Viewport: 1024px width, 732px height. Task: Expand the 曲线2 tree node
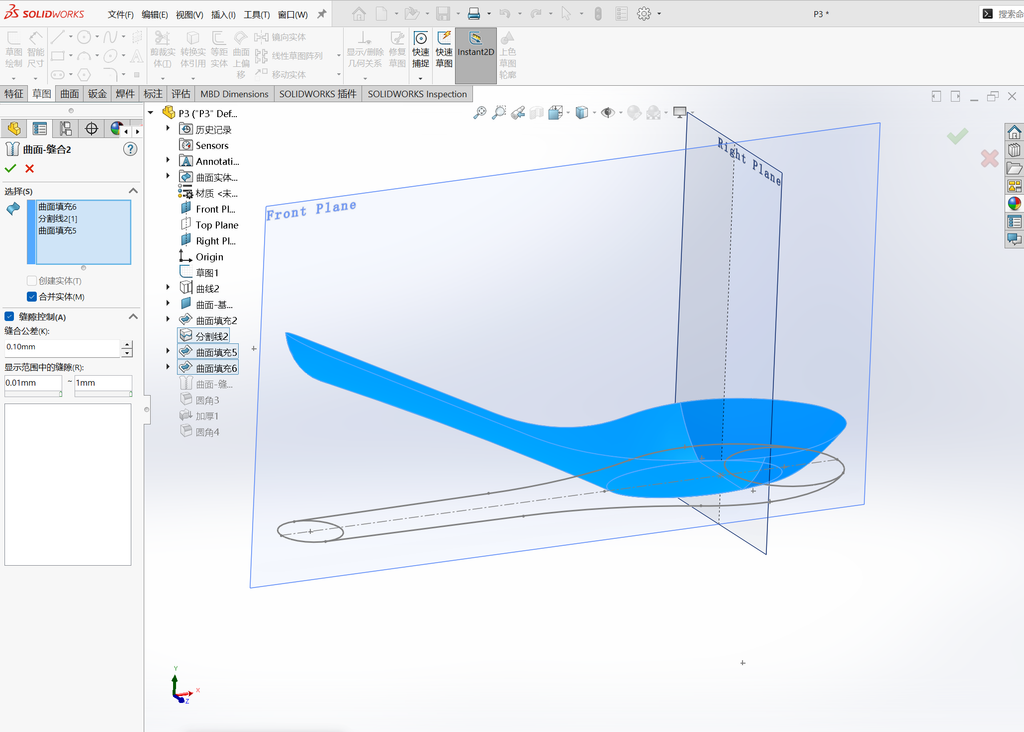click(168, 287)
